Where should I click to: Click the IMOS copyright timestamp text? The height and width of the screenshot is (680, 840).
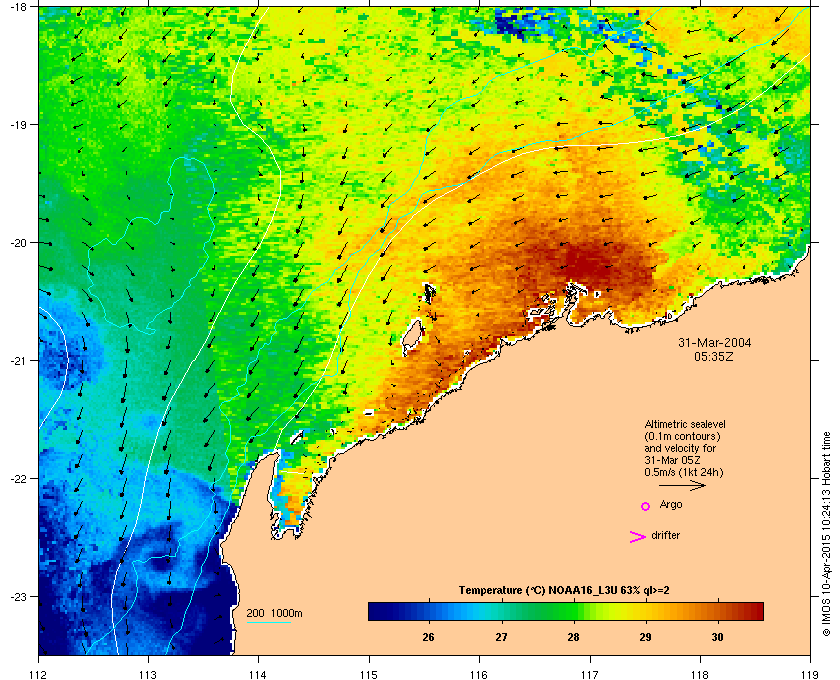point(827,534)
